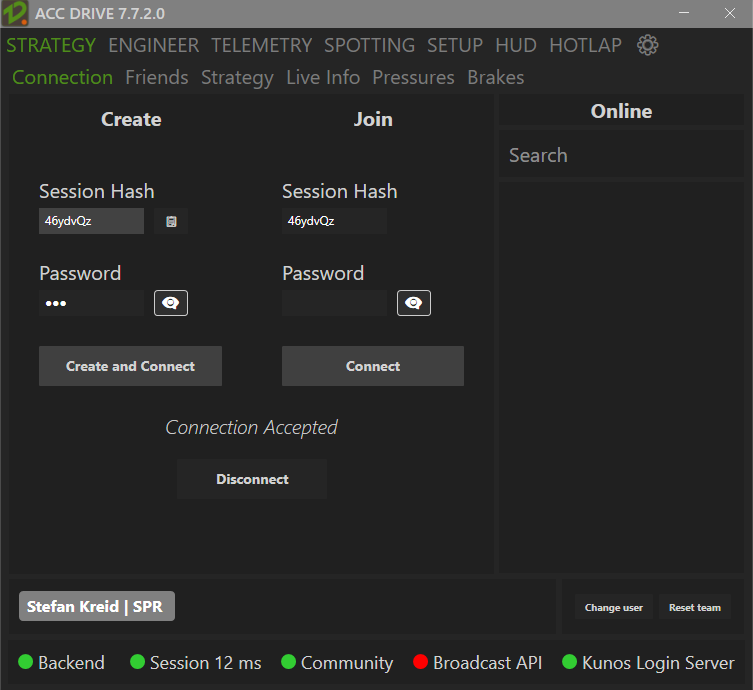Focus the Create Password field
This screenshot has width=753, height=690.
(91, 303)
